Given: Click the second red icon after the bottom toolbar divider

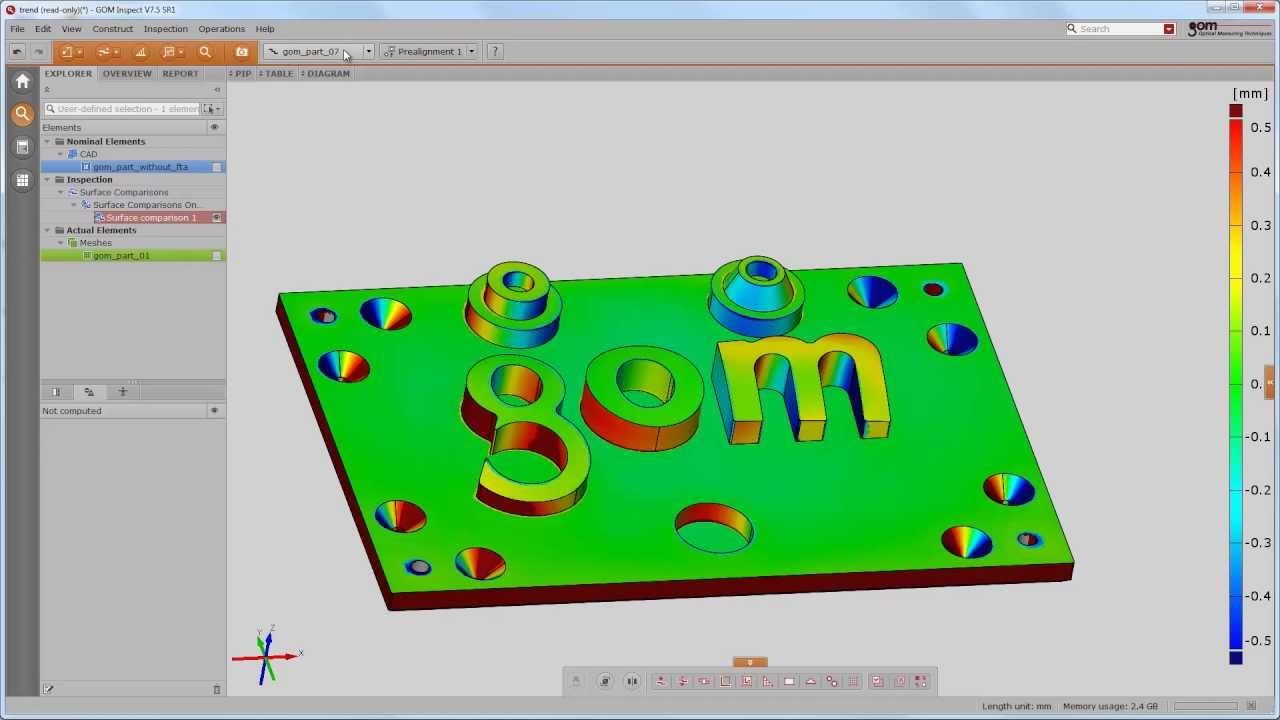Looking at the screenshot, I should pyautogui.click(x=683, y=682).
